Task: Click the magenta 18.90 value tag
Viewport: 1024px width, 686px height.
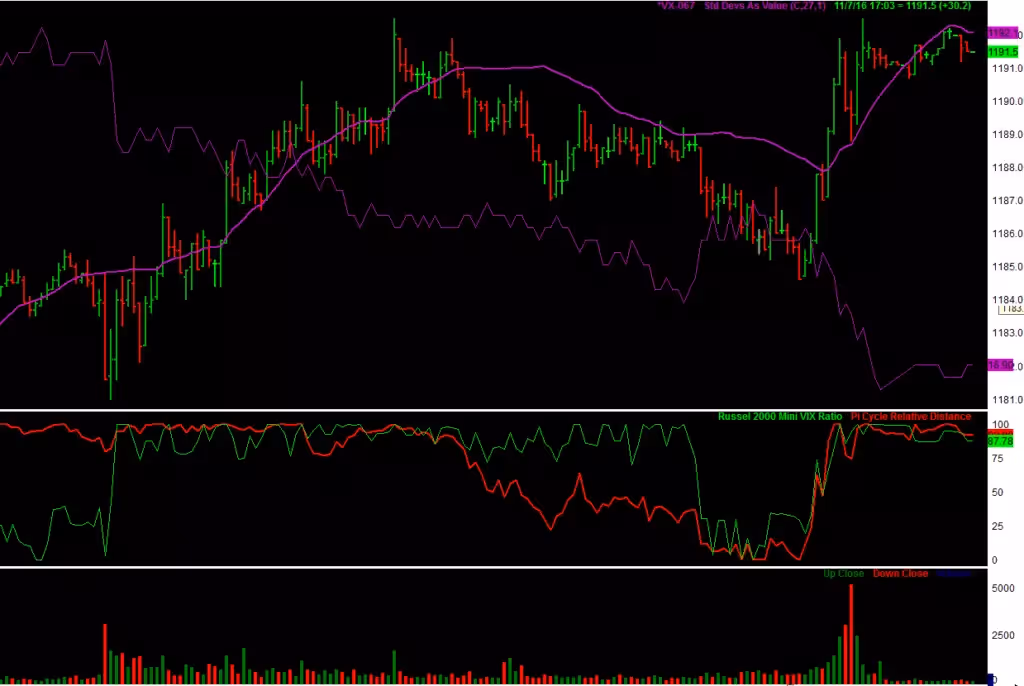Action: coord(1000,365)
